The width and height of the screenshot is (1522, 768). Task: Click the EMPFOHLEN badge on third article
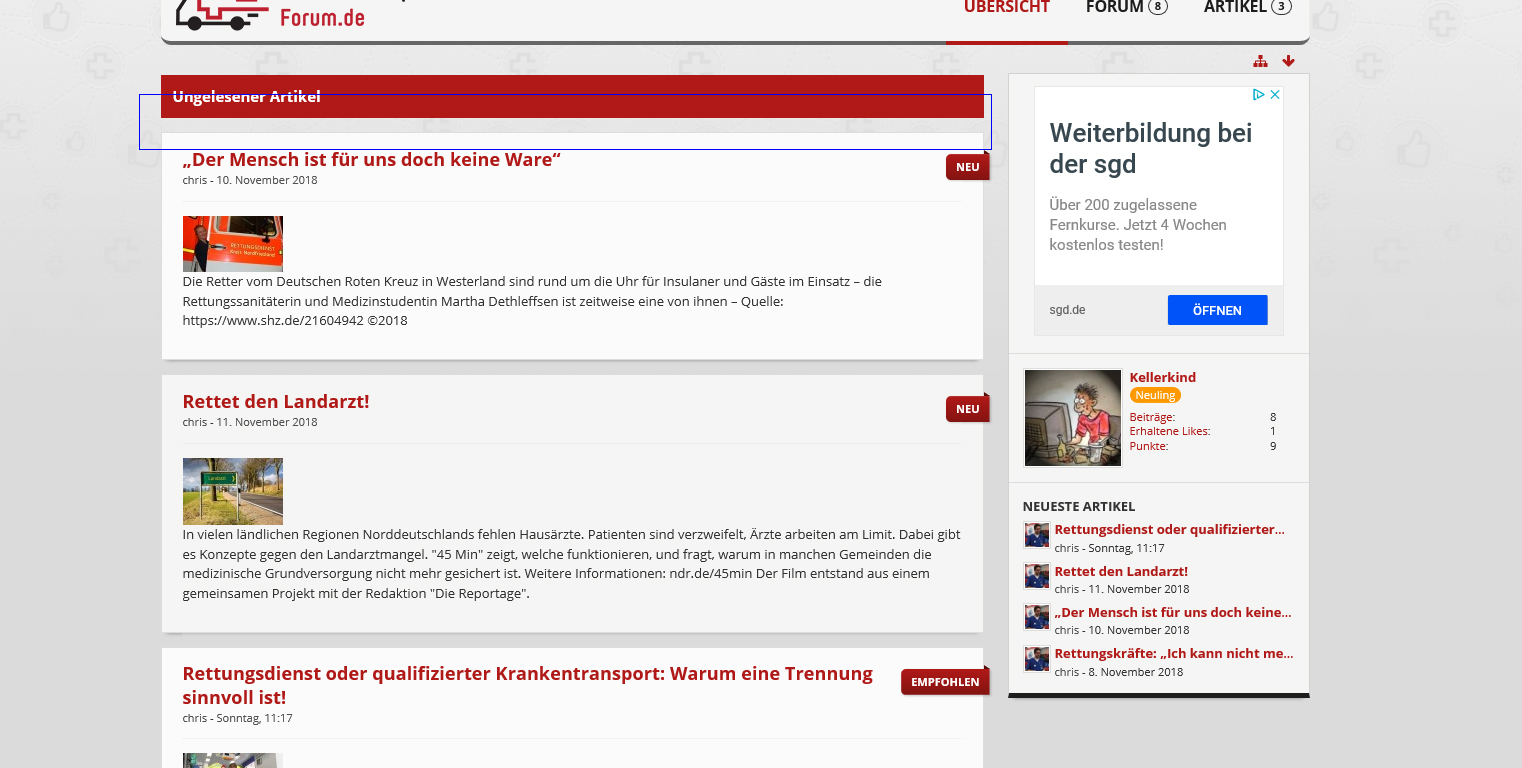point(944,683)
